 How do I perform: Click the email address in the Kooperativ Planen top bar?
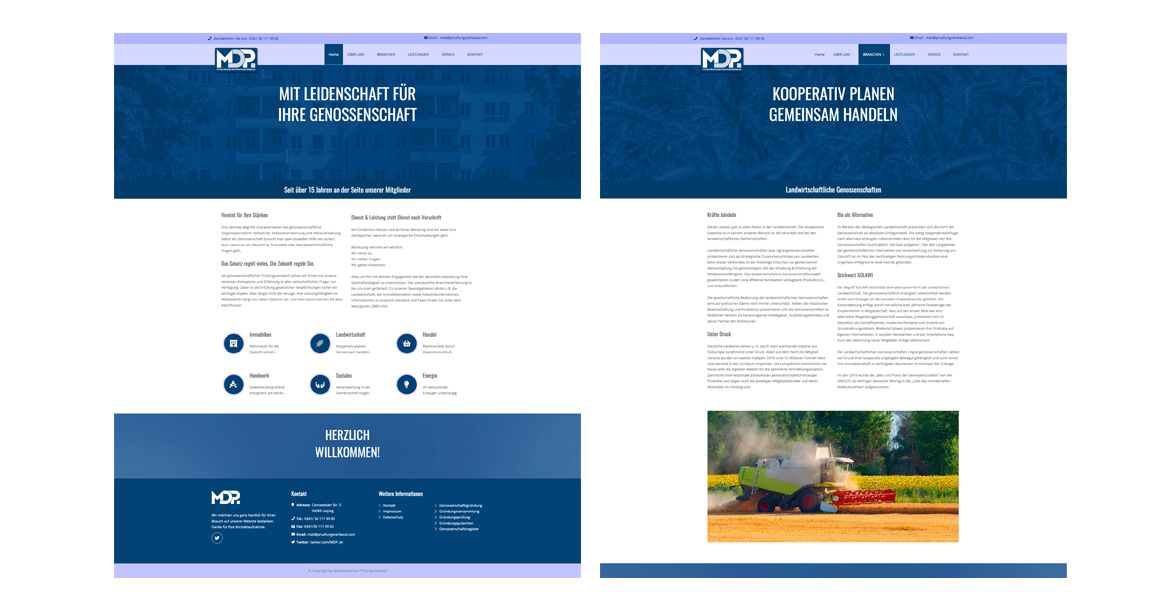coord(949,37)
